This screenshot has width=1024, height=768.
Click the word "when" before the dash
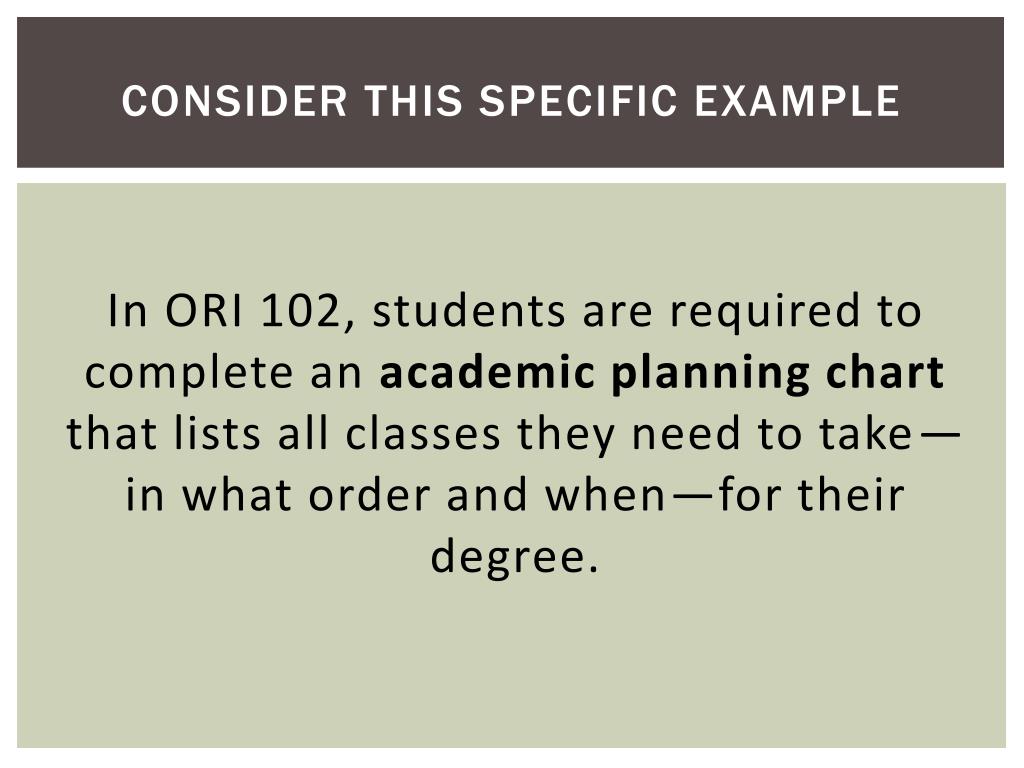tap(604, 497)
